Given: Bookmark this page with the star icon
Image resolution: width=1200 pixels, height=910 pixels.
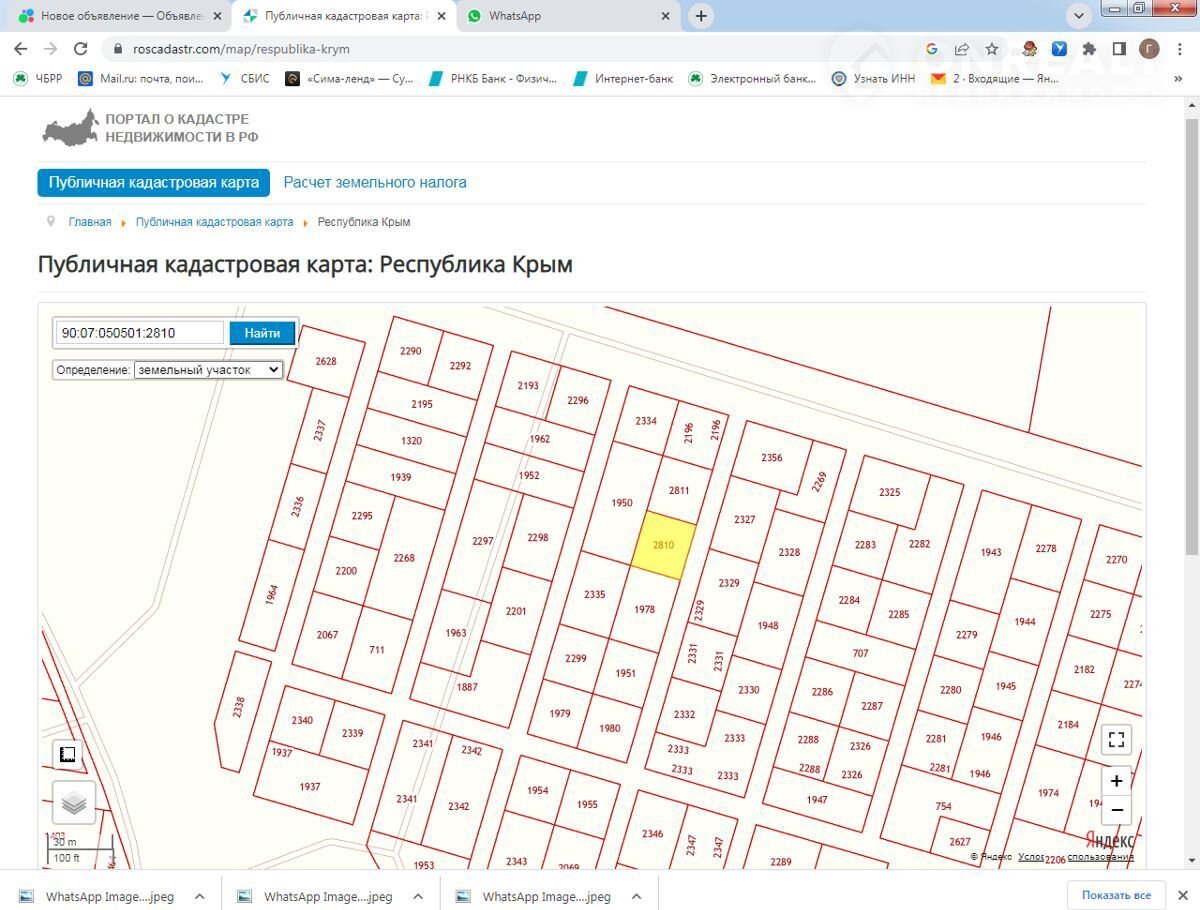Looking at the screenshot, I should pyautogui.click(x=991, y=48).
